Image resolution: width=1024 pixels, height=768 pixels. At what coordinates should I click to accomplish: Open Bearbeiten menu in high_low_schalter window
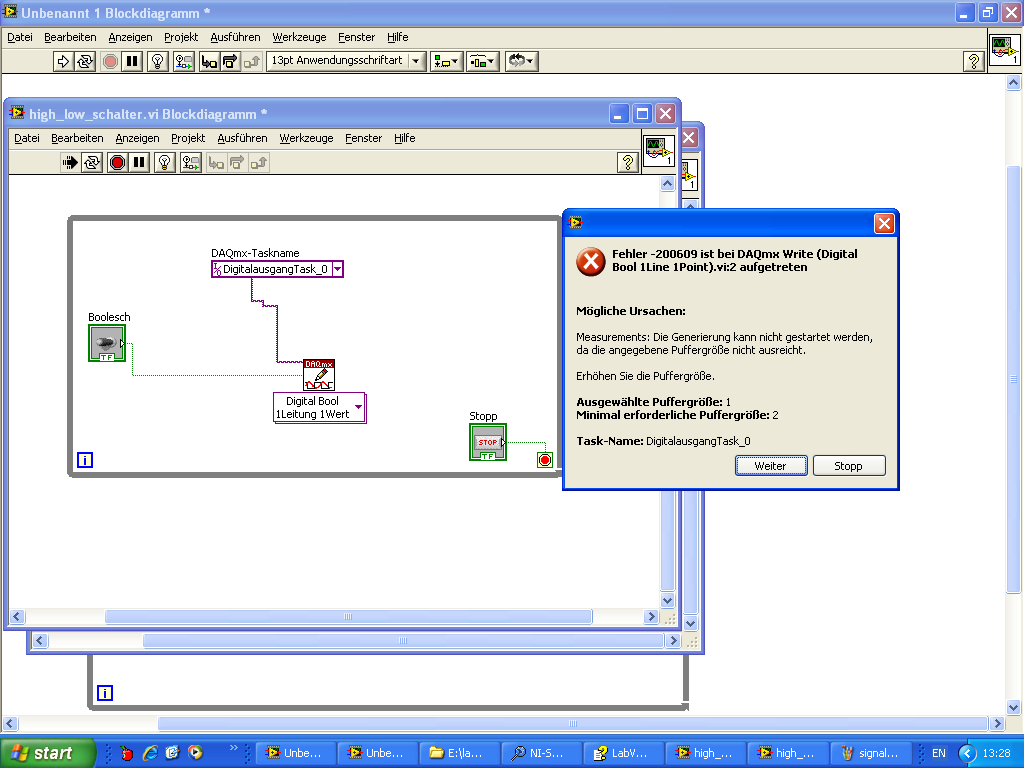[x=77, y=138]
